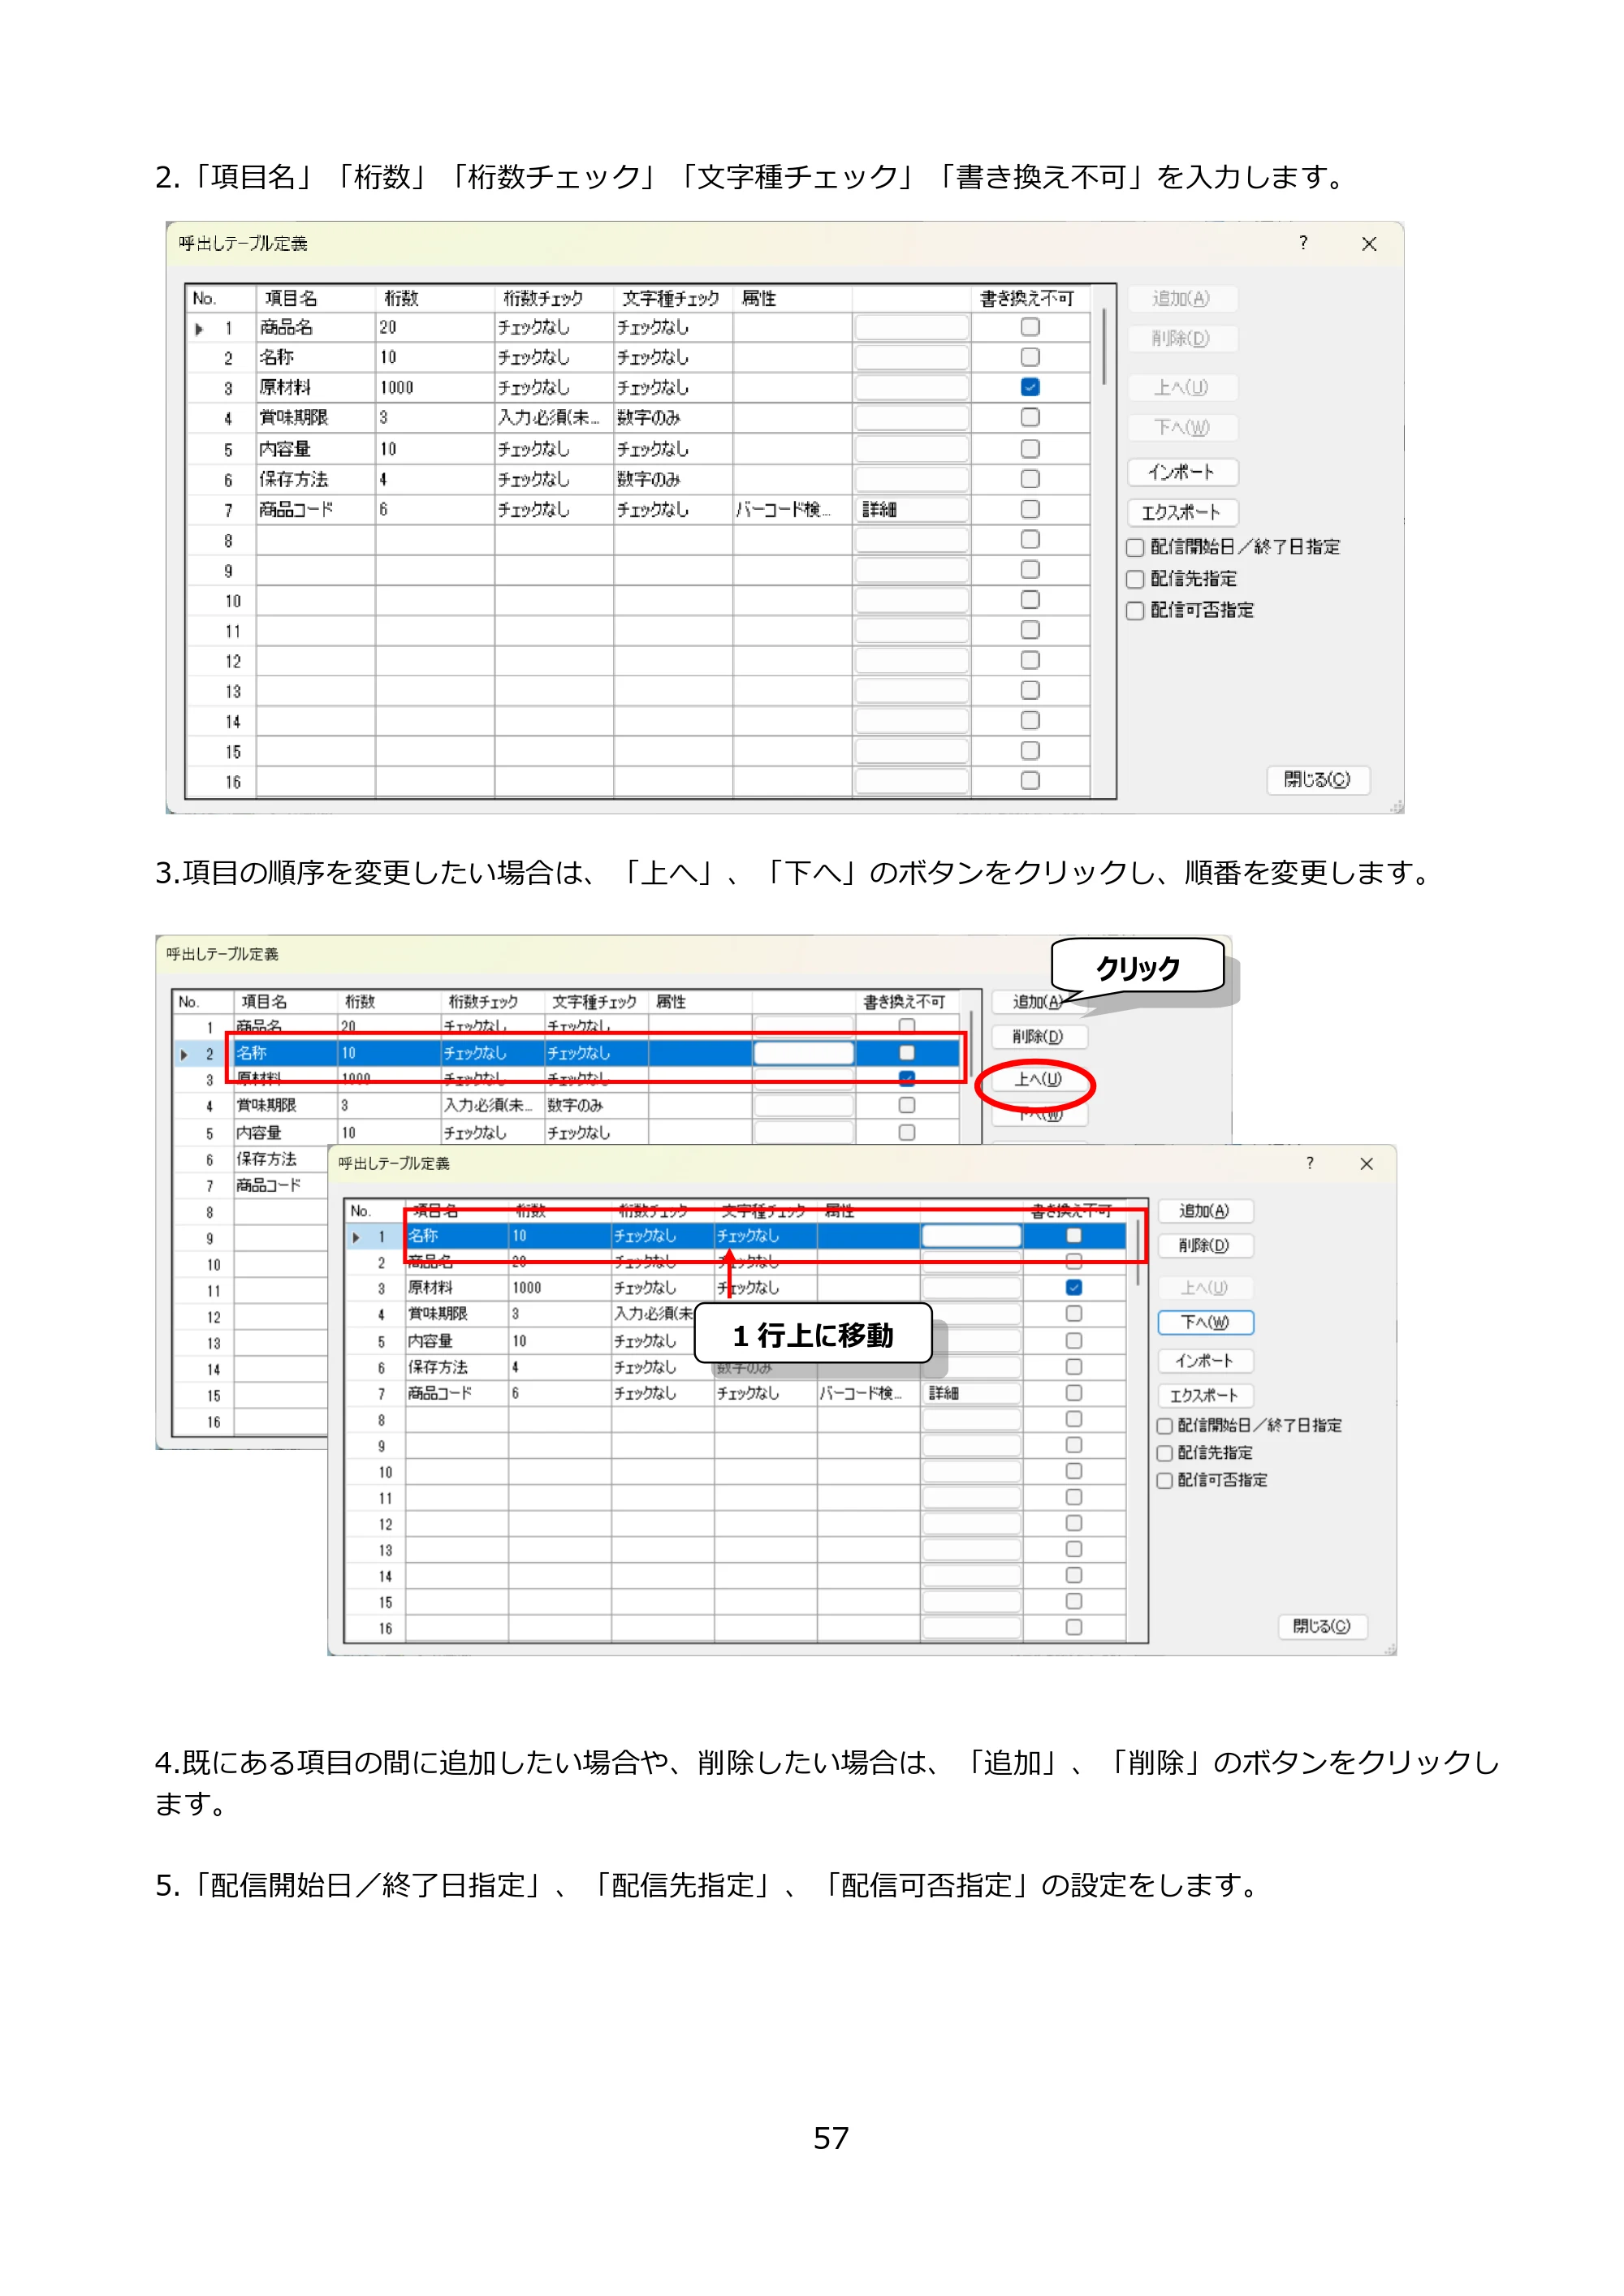
Task: Click インポート button in step 3 front dialog
Action: click(1204, 1361)
